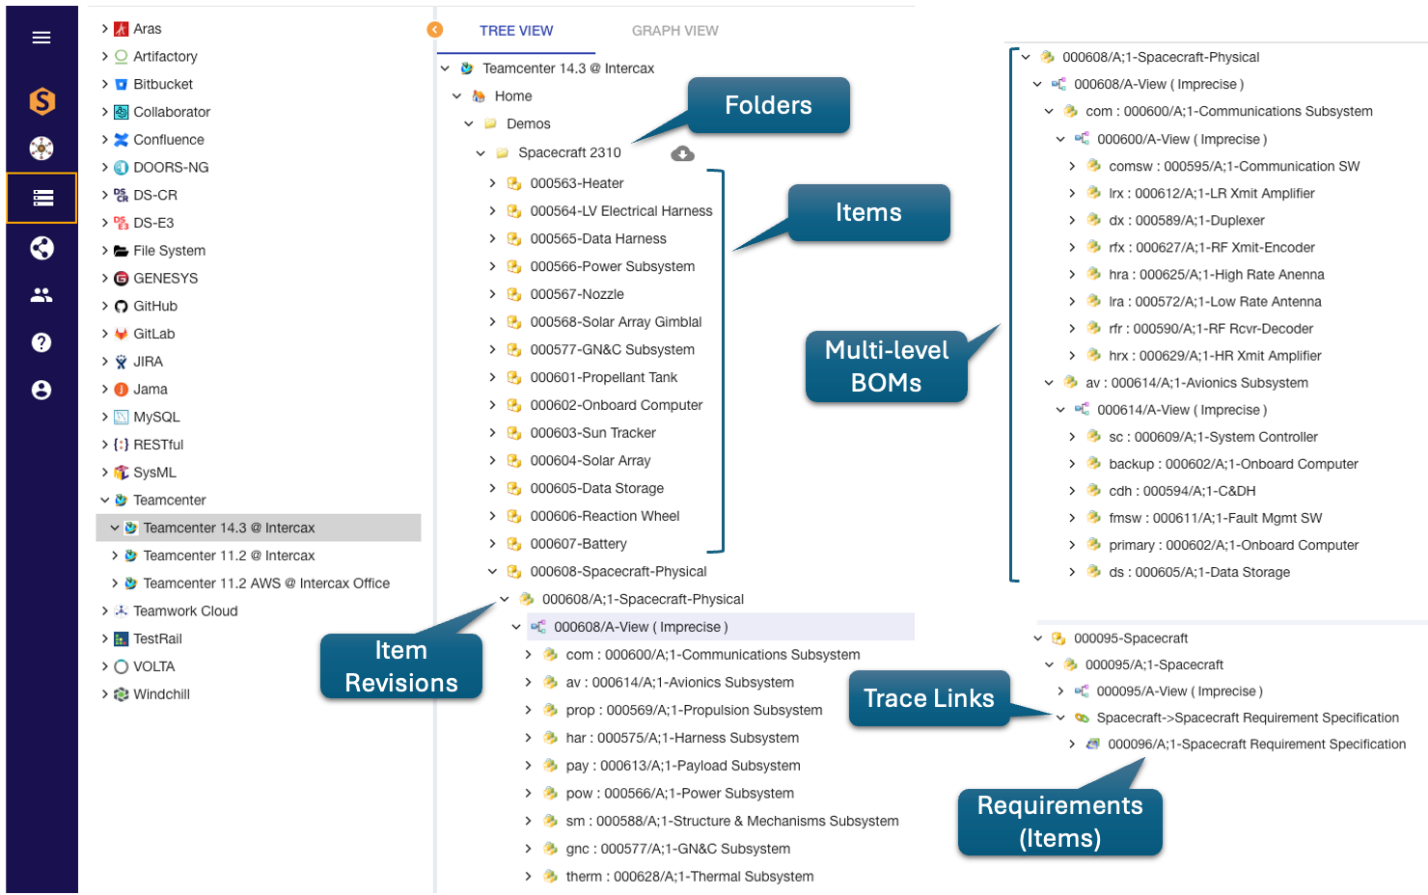1428x895 pixels.
Task: Select the 000608/A-View (Imprecise) row
Action: pos(640,627)
